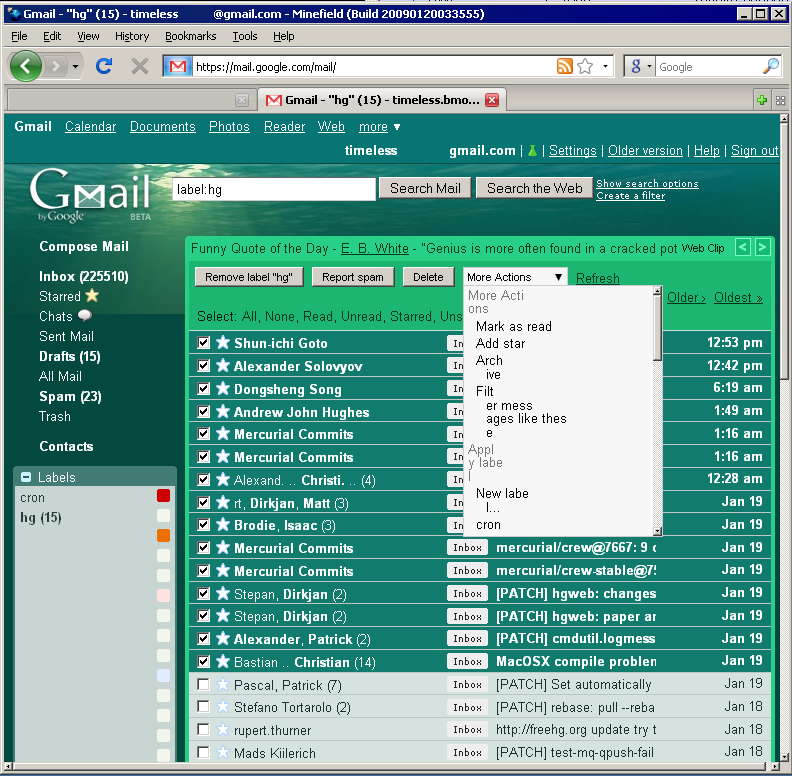Screen dimensions: 792x776
Task: Toggle star on Brodie, Isaac conversation
Action: (x=223, y=524)
